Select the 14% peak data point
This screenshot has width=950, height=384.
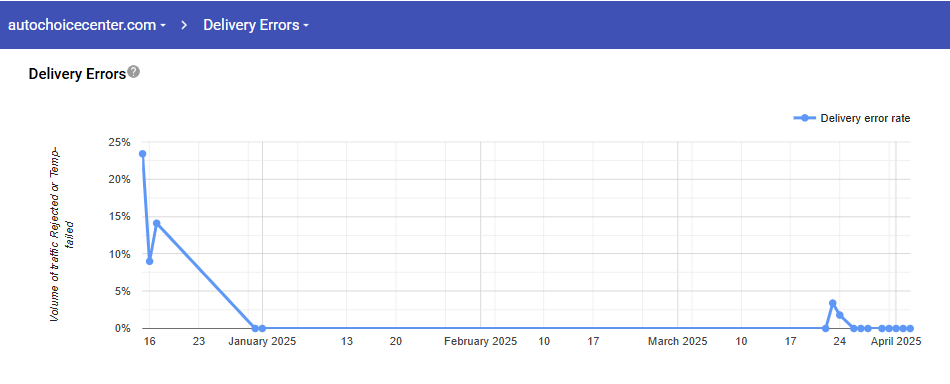(156, 223)
